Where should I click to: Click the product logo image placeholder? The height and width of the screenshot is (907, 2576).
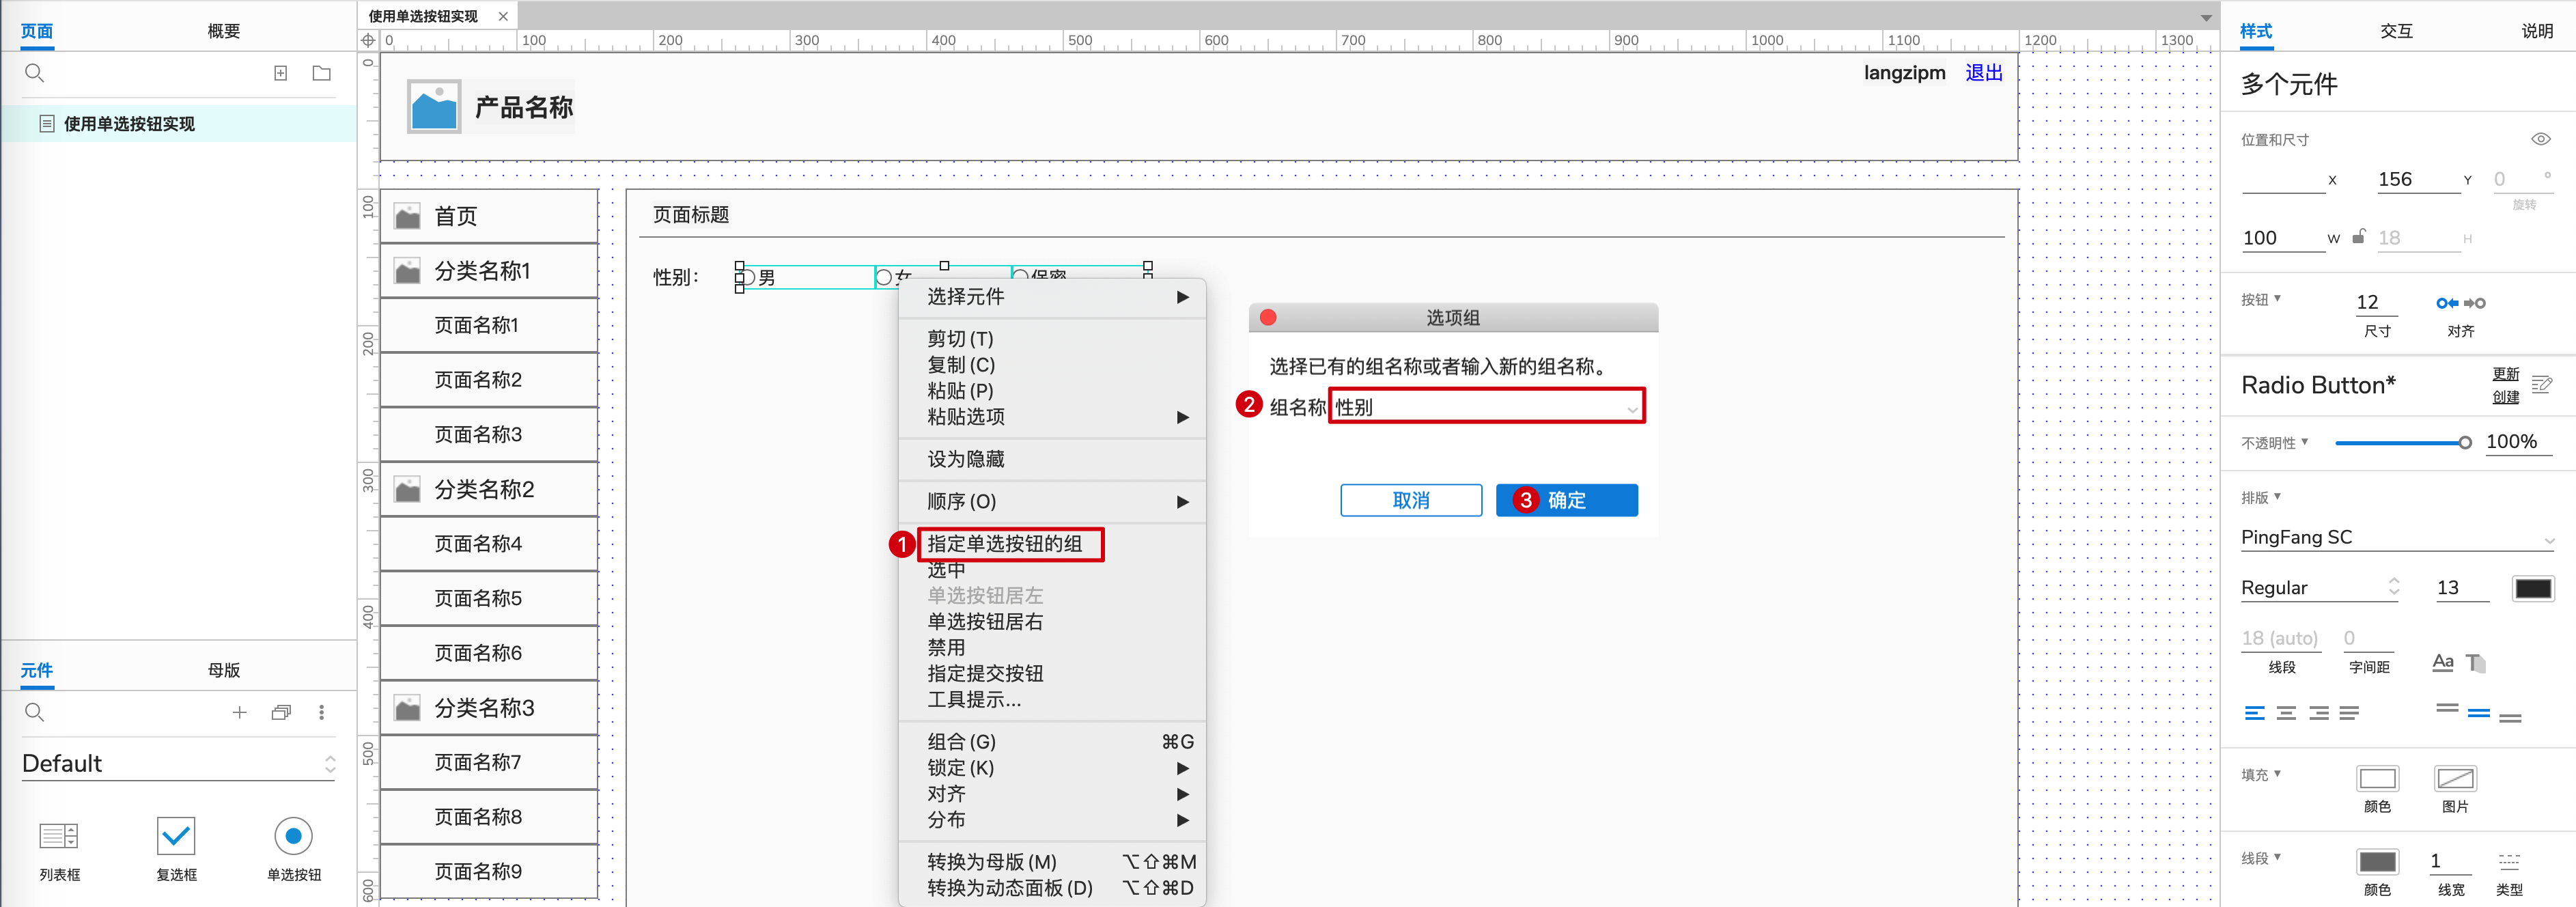click(x=434, y=106)
